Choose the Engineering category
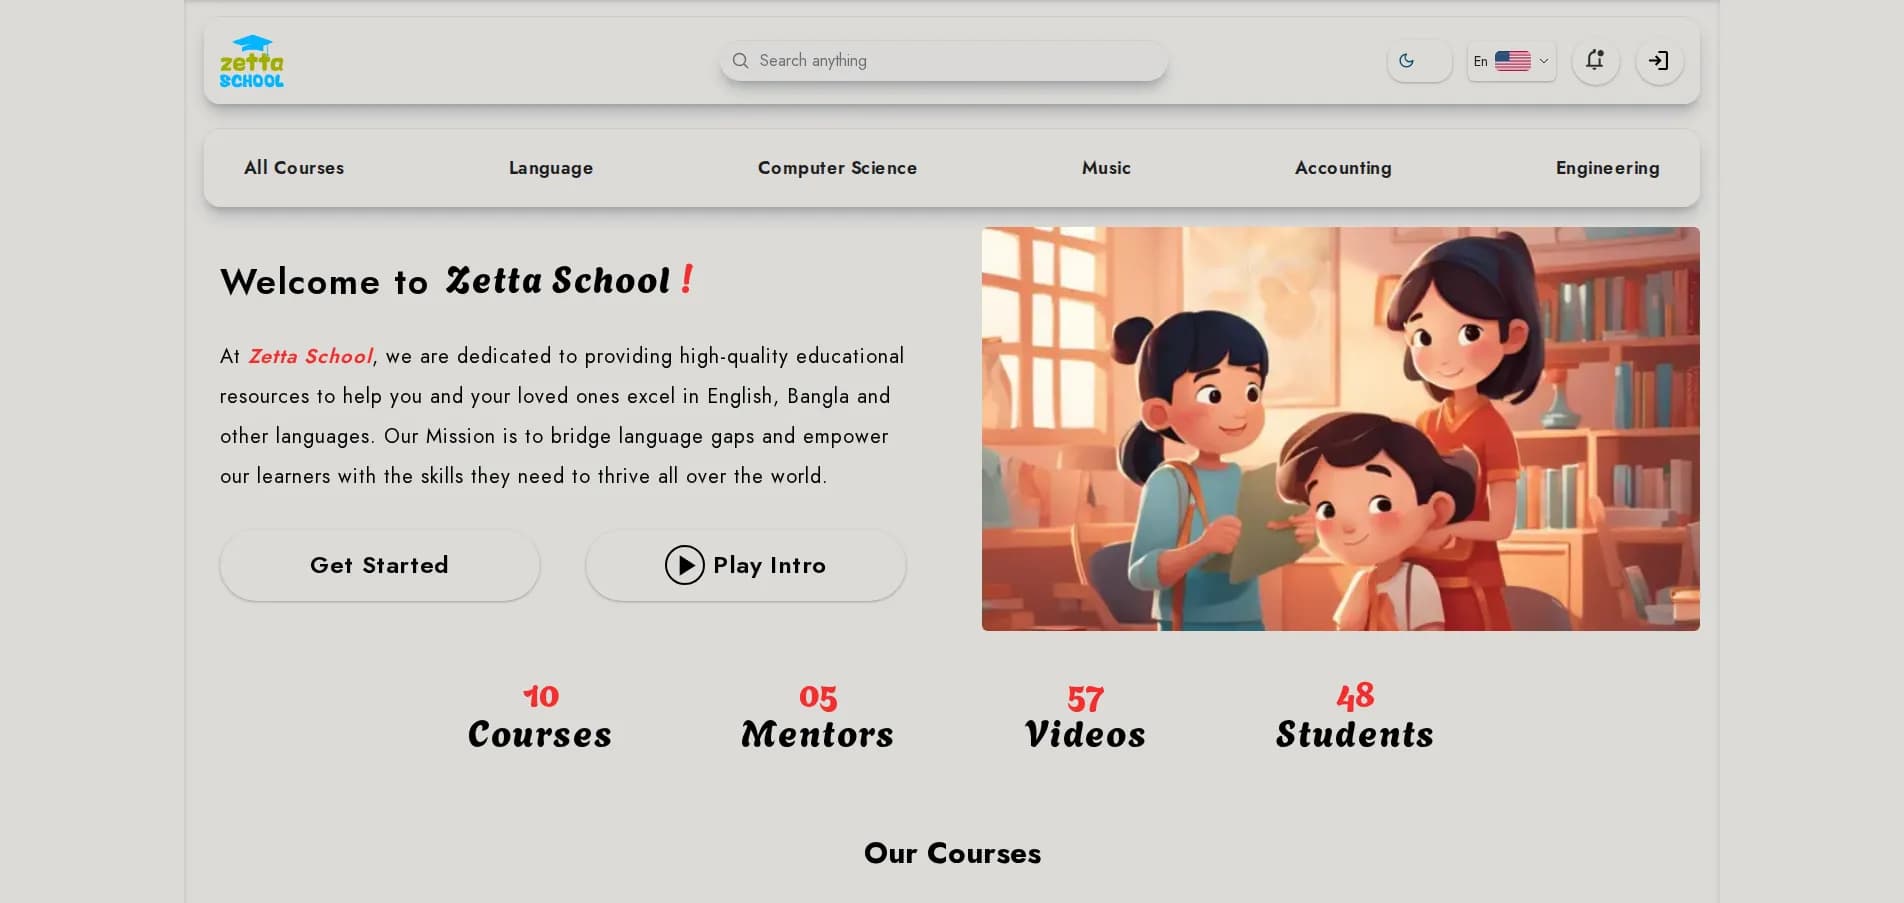 point(1607,168)
